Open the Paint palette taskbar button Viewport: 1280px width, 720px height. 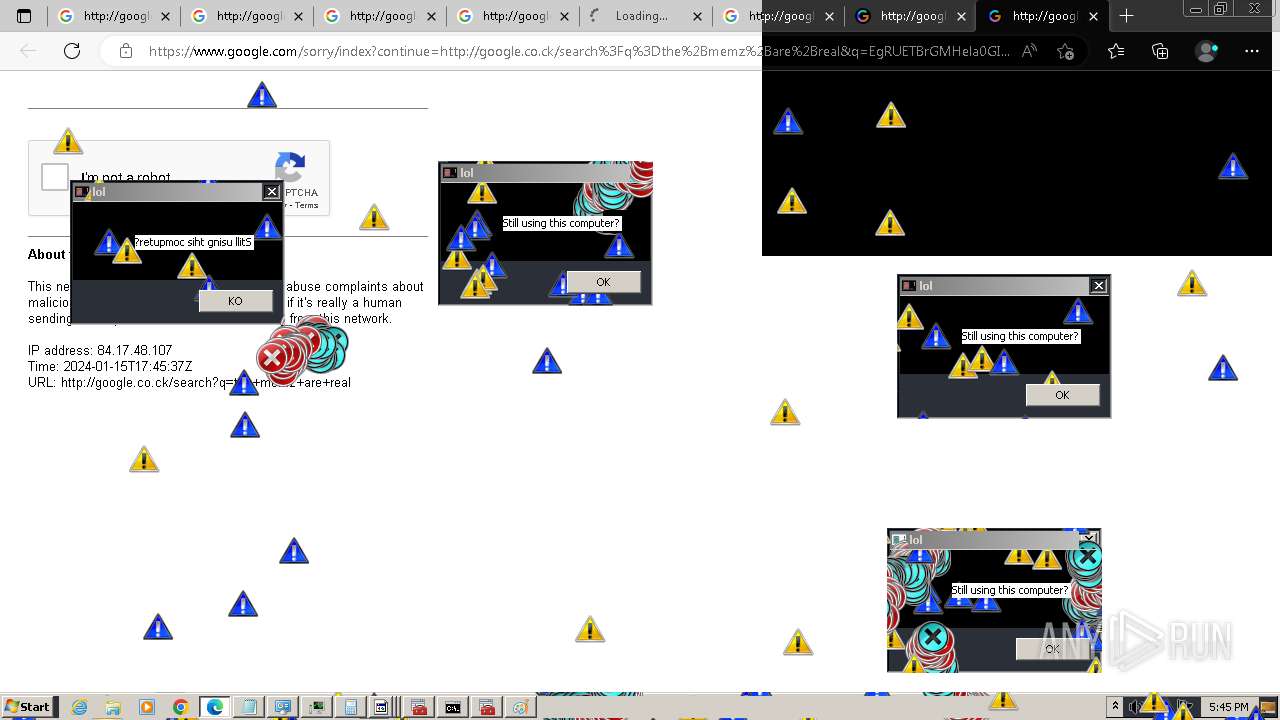(x=520, y=707)
